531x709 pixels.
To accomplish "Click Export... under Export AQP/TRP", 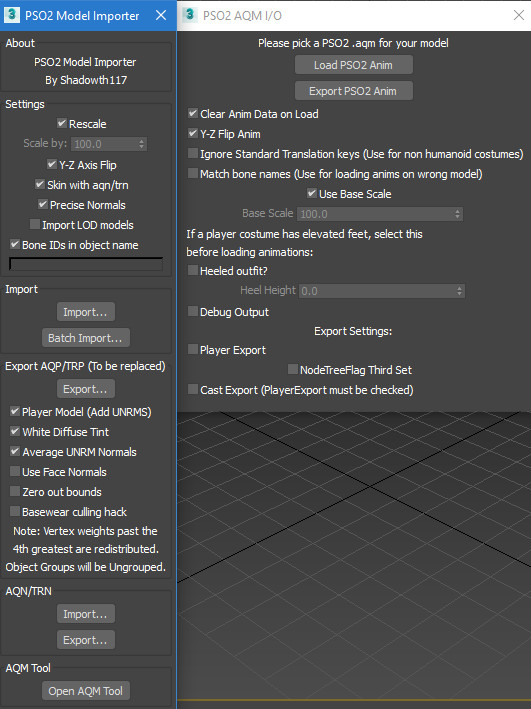I will coord(86,389).
